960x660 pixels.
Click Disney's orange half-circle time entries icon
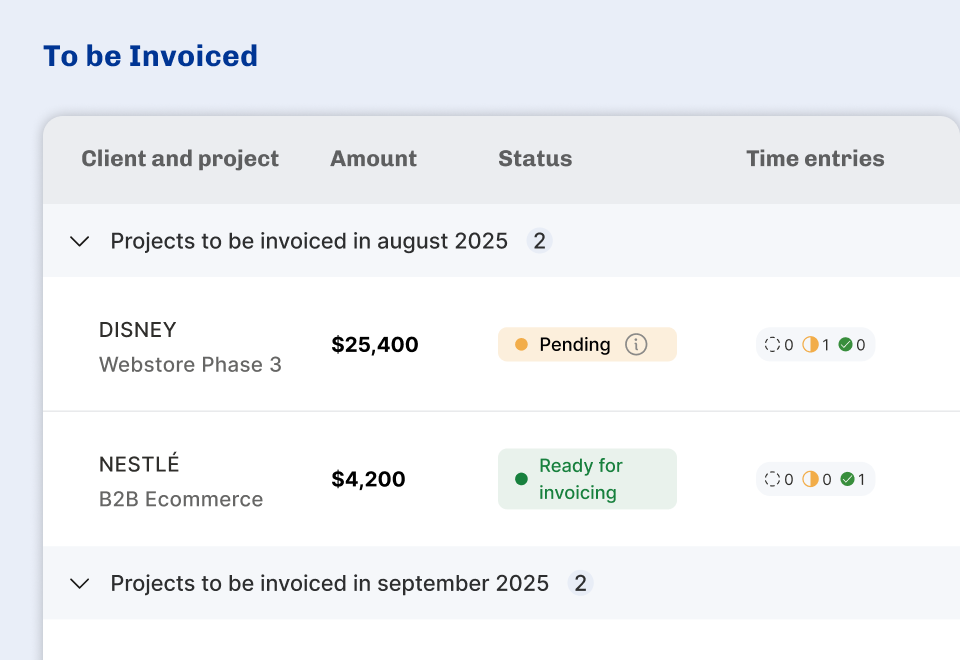[810, 345]
